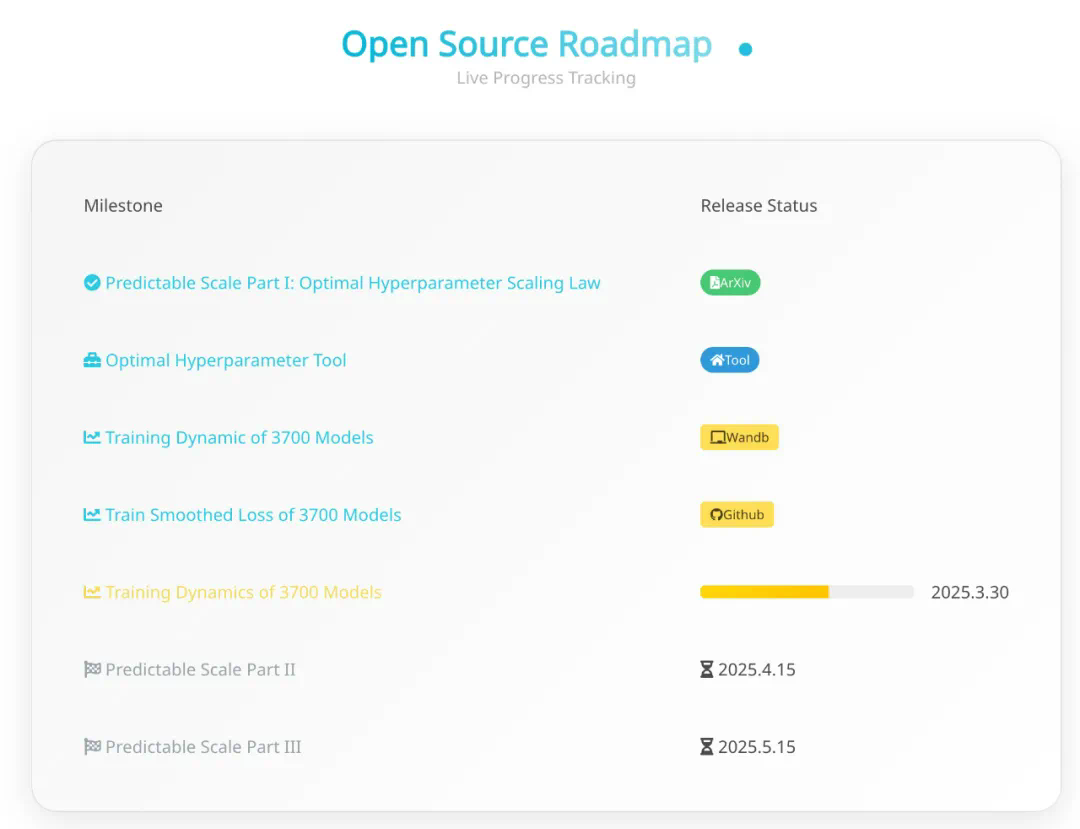Click the flag icon beside Predictable Scale Part III
The height and width of the screenshot is (829, 1080).
tap(92, 746)
